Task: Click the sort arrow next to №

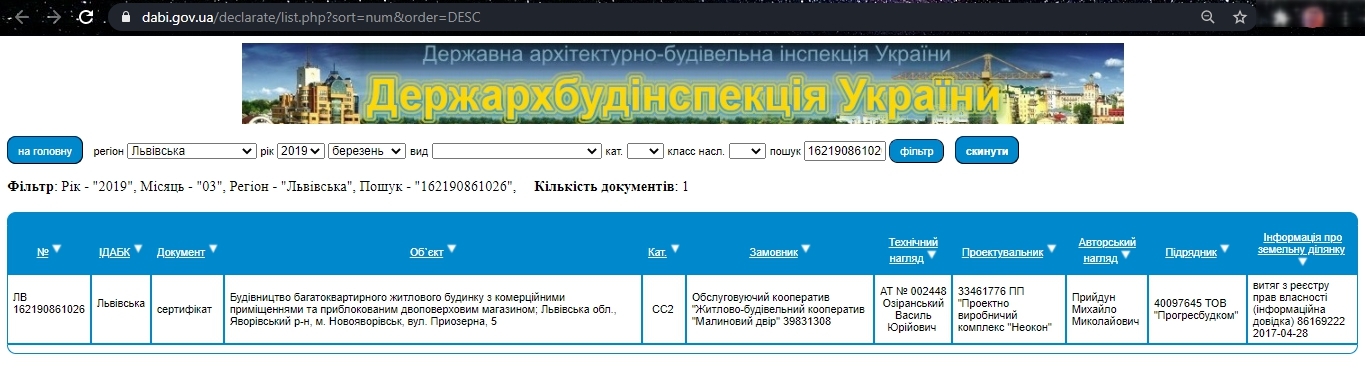Action: coord(57,249)
